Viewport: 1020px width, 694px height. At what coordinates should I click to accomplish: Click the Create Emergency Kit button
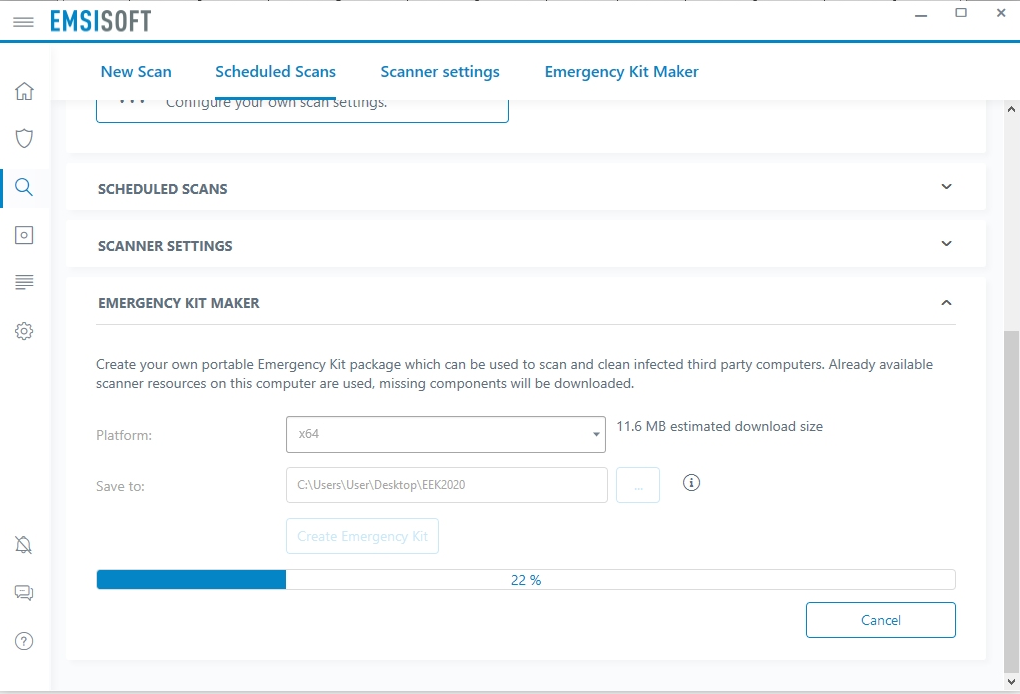(x=362, y=536)
